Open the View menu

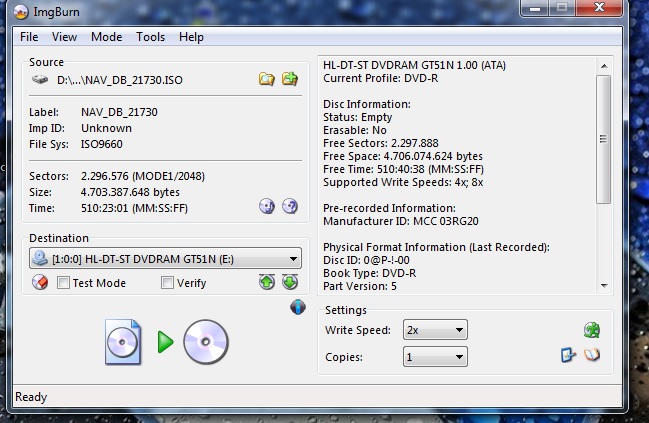[x=64, y=37]
